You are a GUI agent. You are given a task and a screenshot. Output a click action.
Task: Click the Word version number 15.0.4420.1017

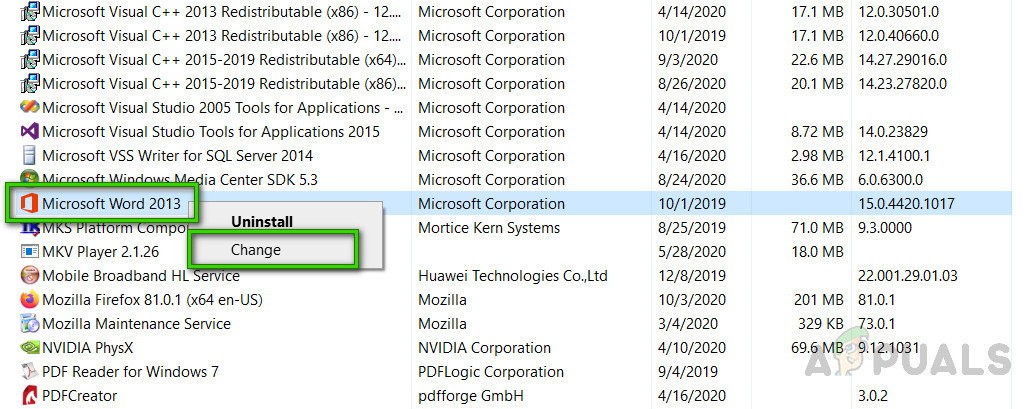click(906, 204)
